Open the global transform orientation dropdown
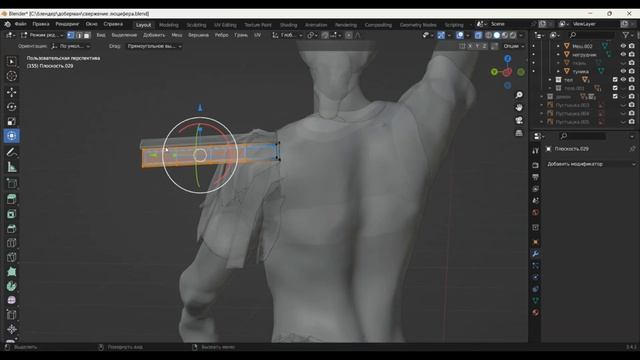Viewport: 640px width, 360px height. tap(287, 36)
